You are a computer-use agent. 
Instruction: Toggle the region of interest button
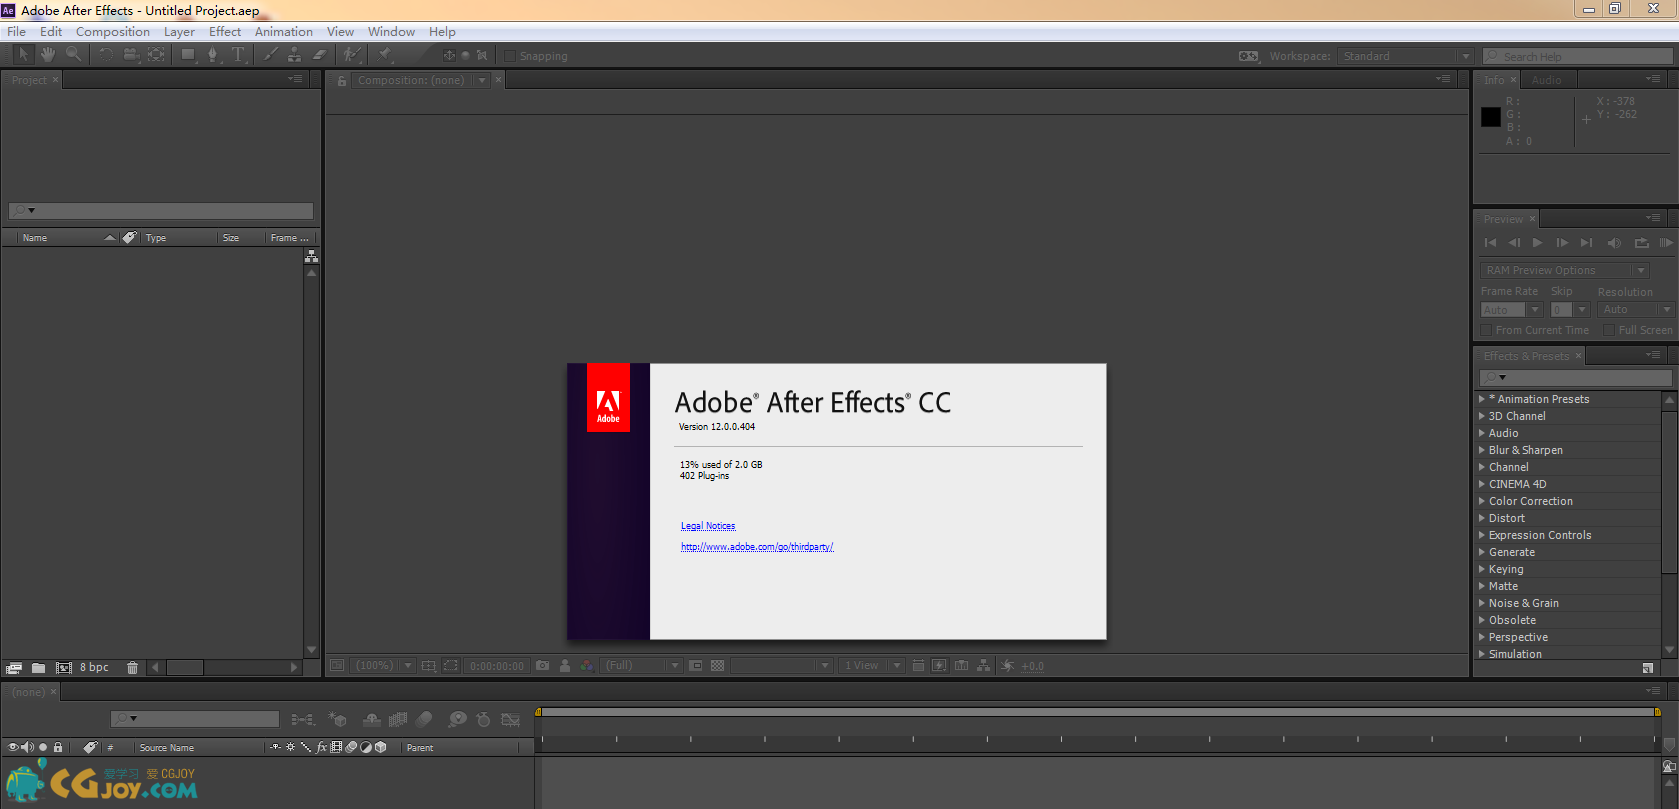point(451,666)
